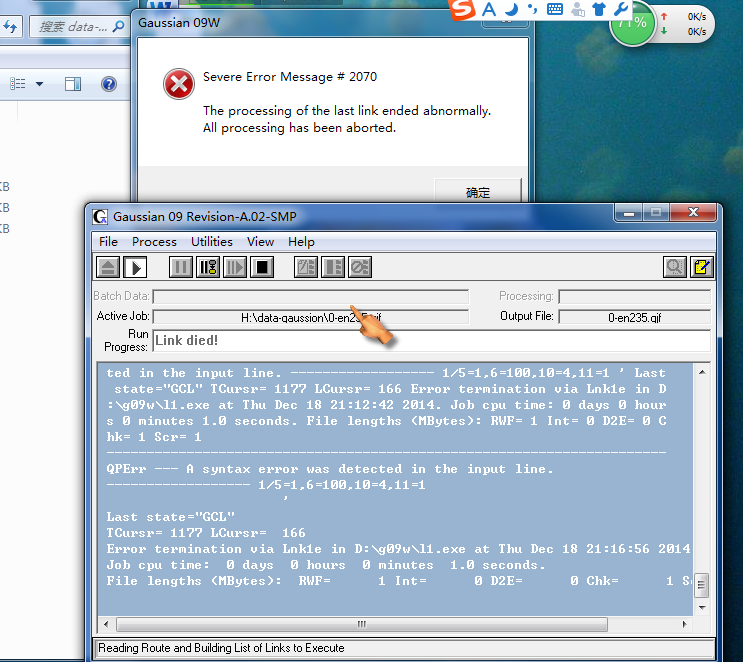Click the Kill batch toolbar icon

click(x=360, y=267)
